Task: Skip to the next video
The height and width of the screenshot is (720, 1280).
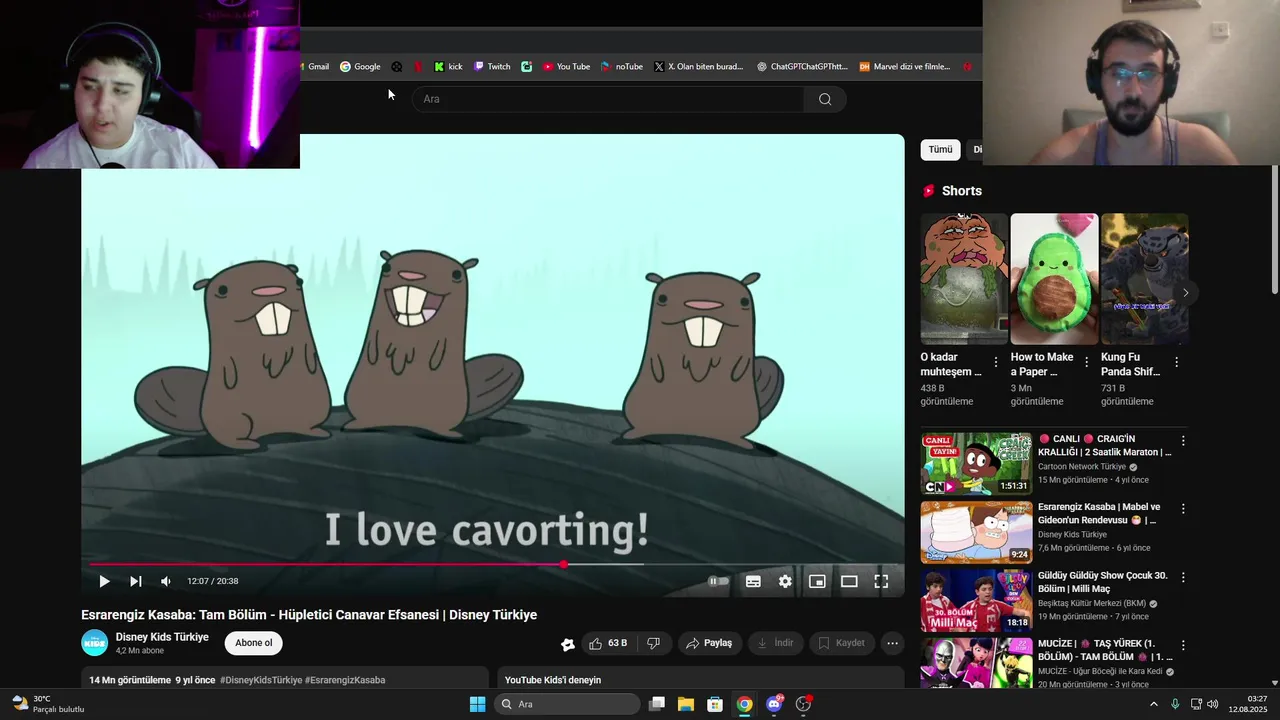Action: pos(136,581)
